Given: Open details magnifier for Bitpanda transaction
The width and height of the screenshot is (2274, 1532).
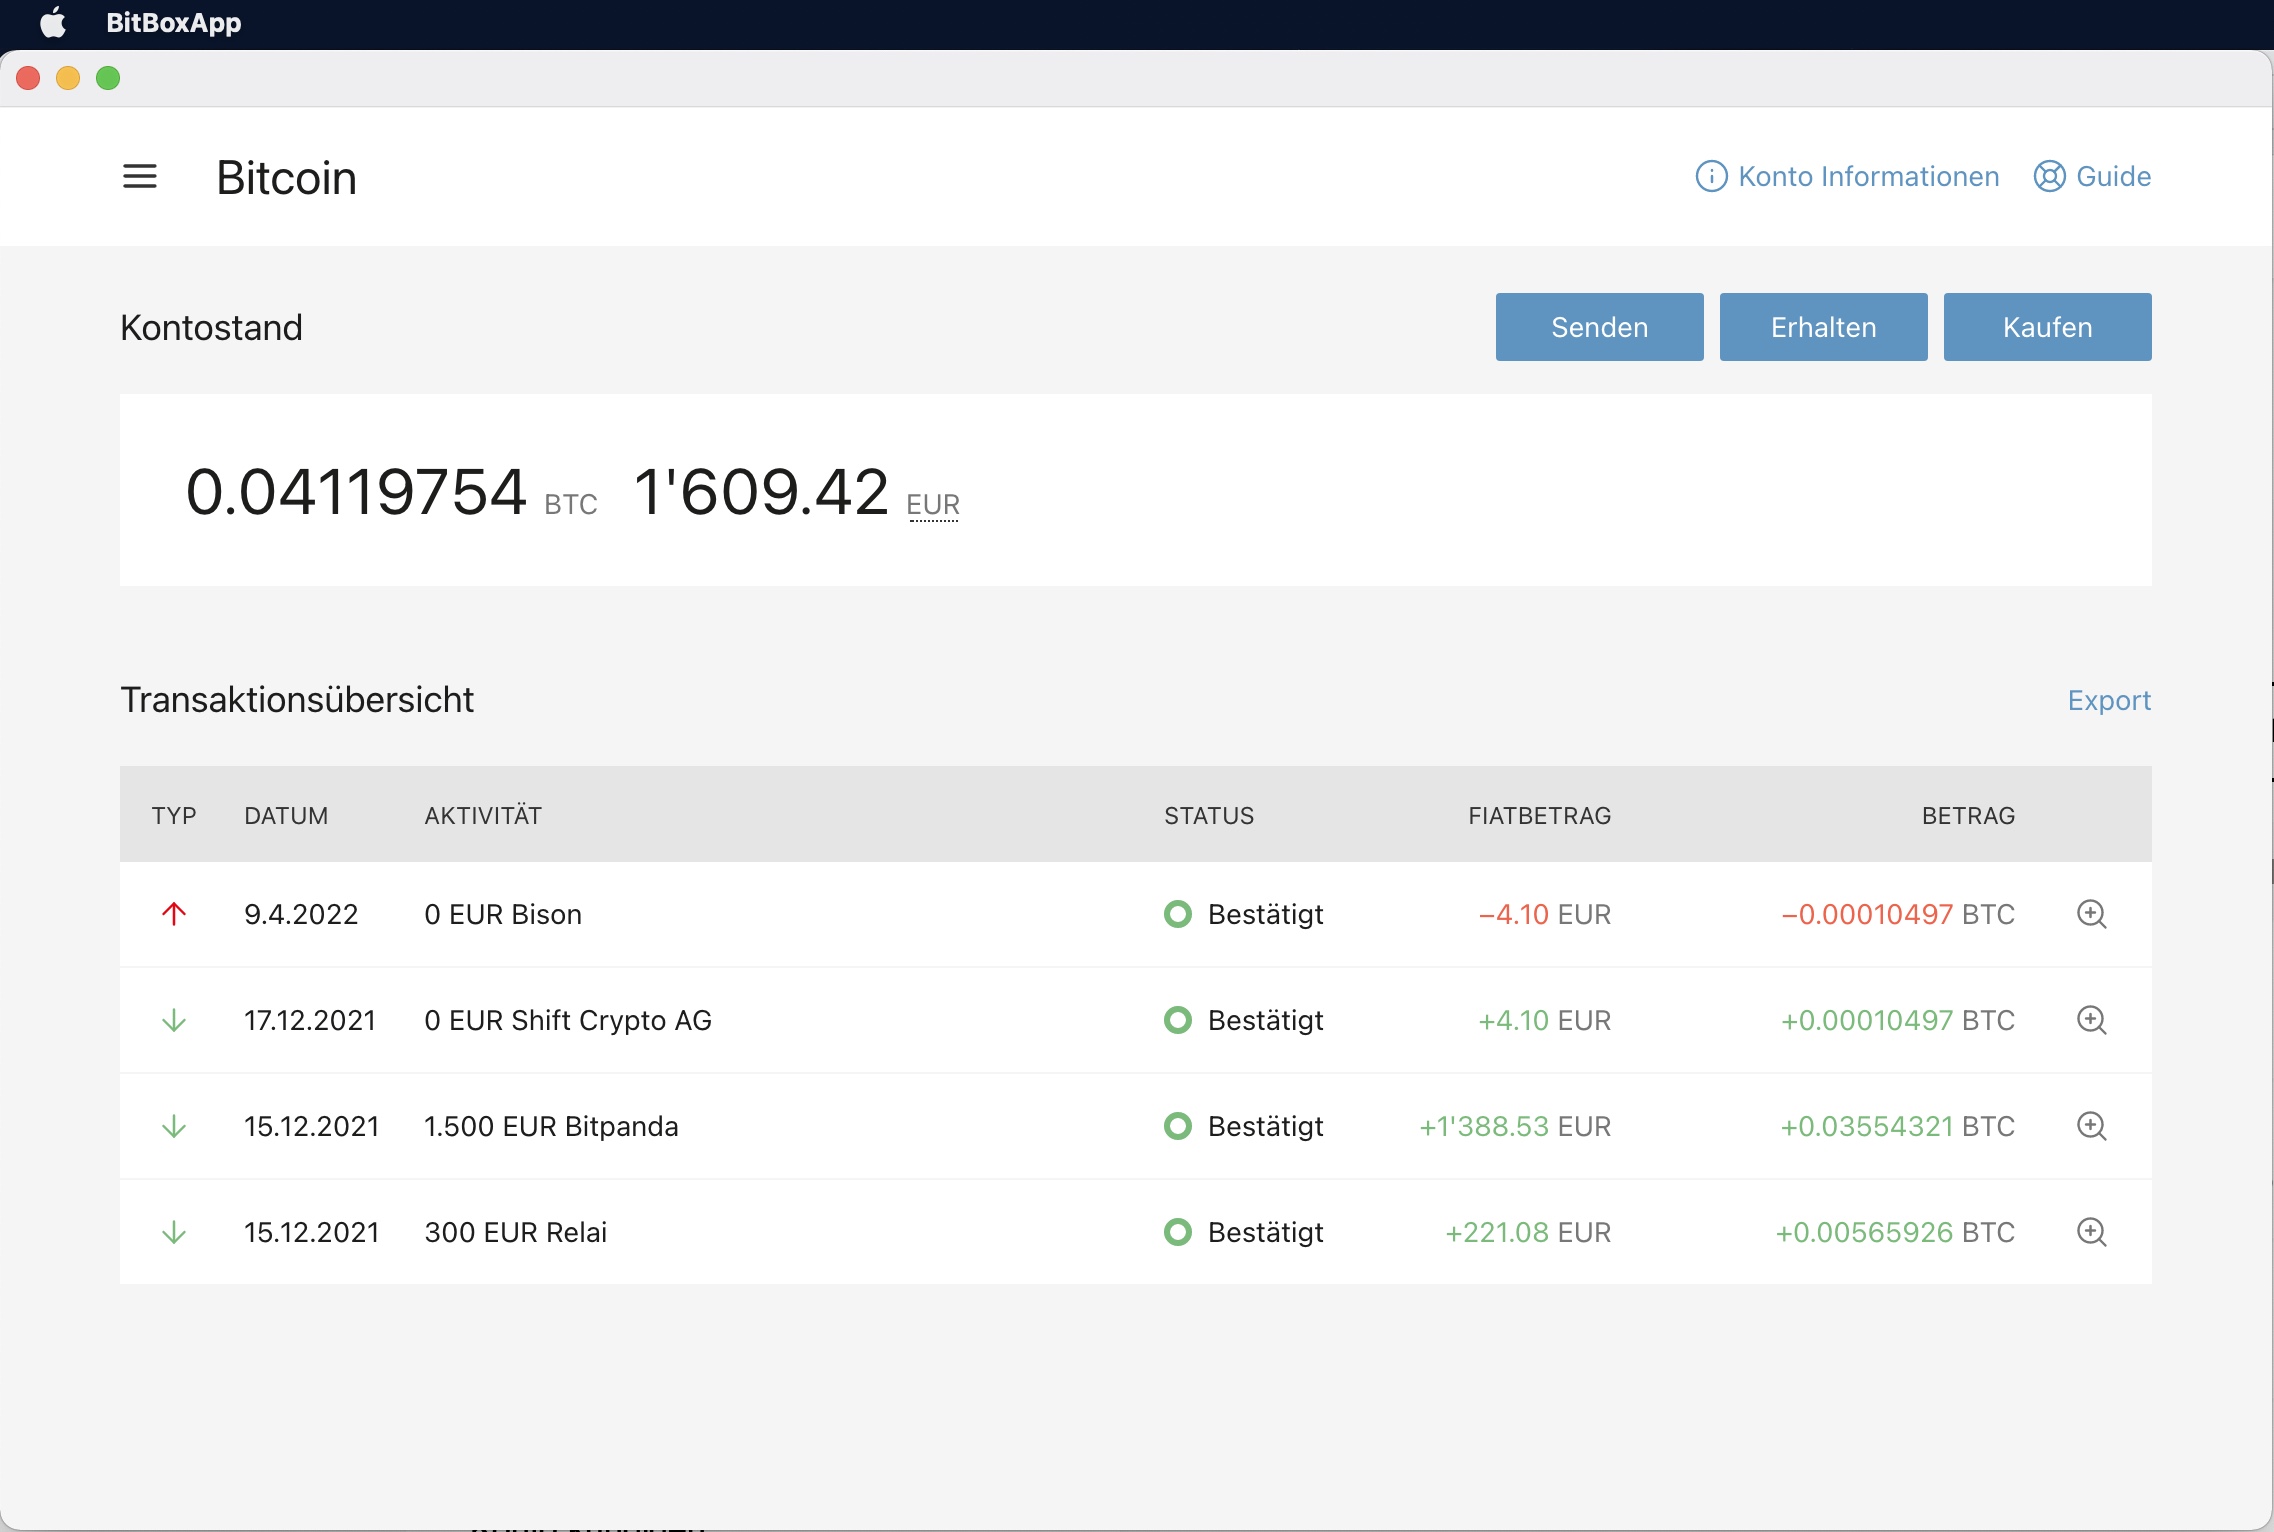Looking at the screenshot, I should tap(2091, 1126).
